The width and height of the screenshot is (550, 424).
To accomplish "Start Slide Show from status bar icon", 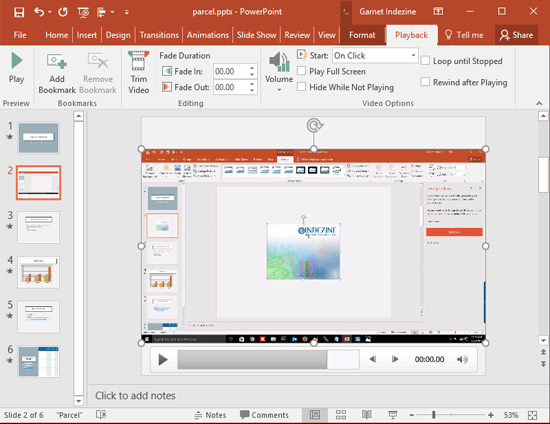I will (393, 415).
